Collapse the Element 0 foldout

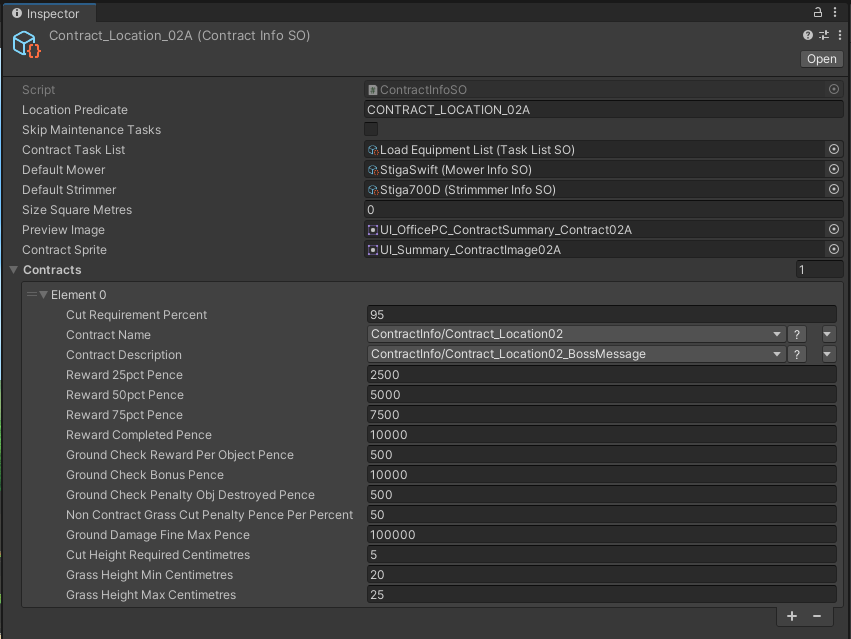pos(43,295)
